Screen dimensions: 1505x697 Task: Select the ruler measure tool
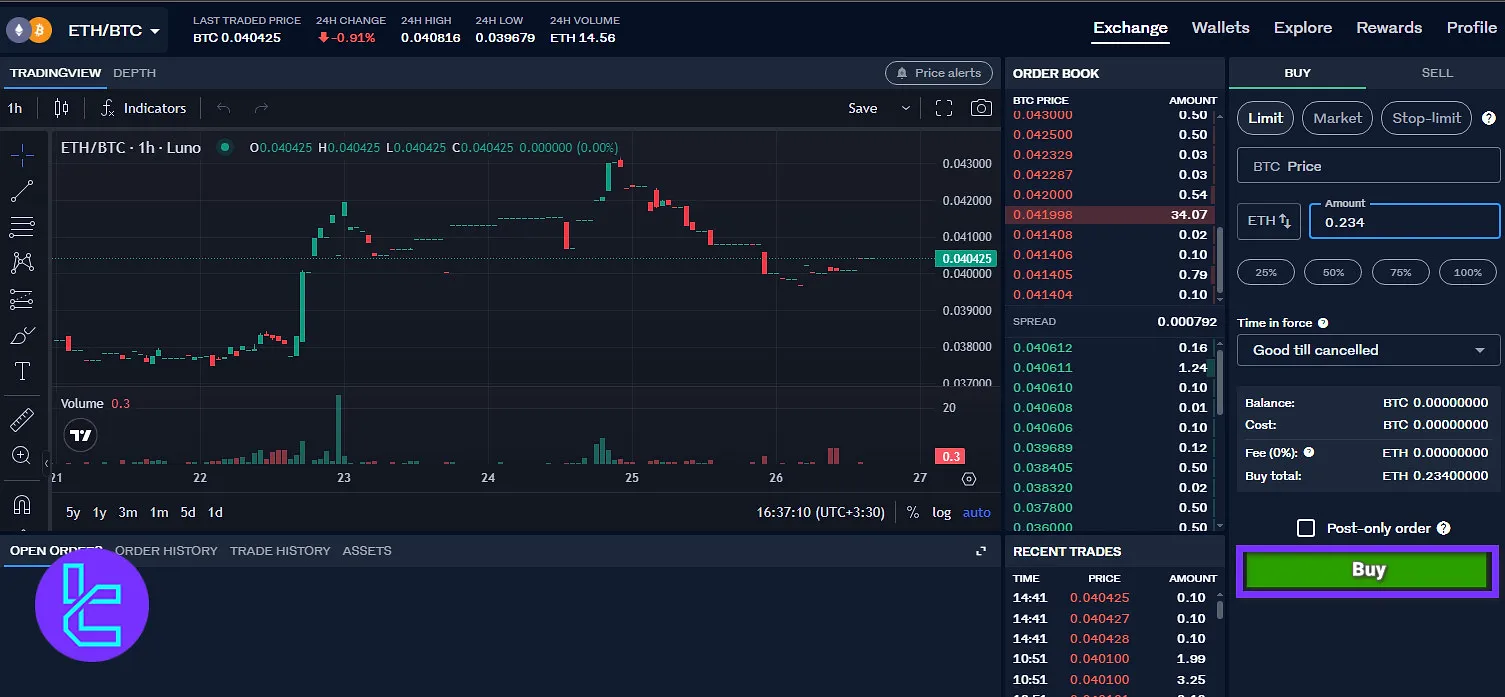tap(22, 419)
